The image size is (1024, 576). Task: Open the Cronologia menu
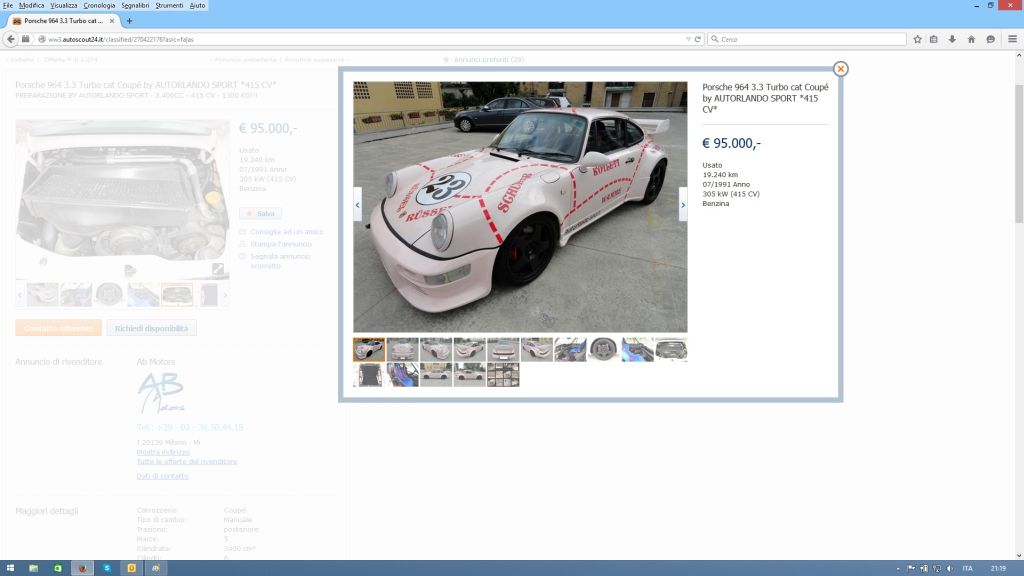[x=99, y=5]
